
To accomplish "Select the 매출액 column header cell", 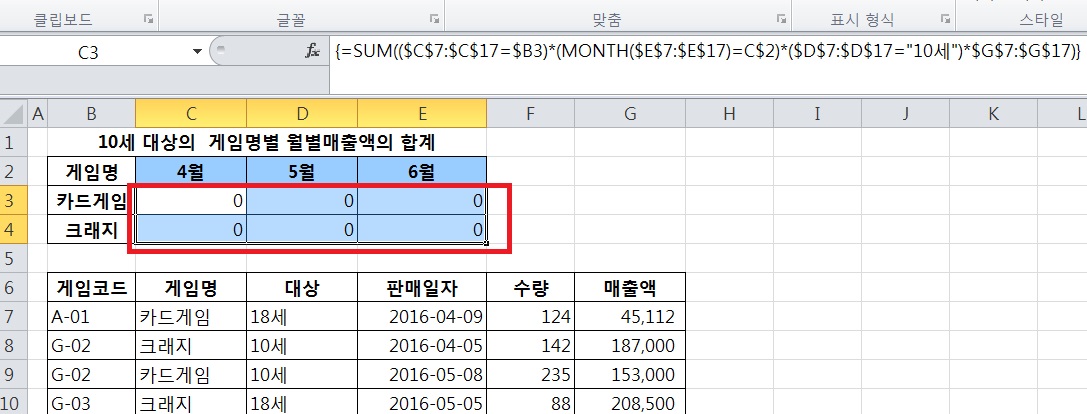I will (629, 288).
